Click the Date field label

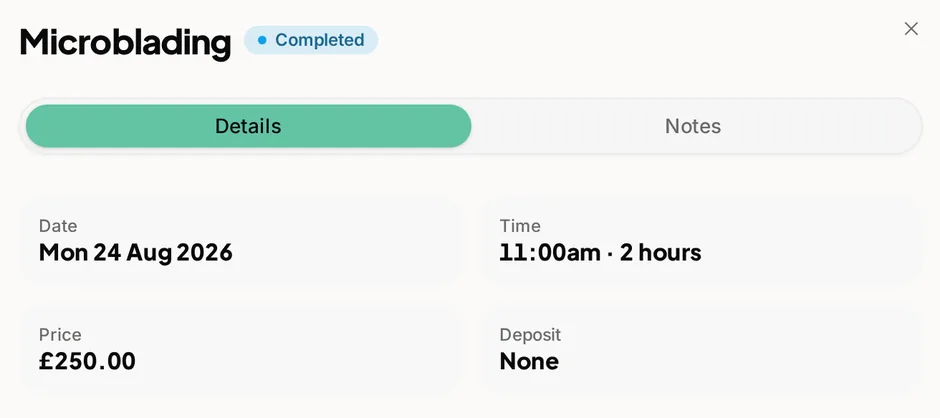(x=58, y=226)
